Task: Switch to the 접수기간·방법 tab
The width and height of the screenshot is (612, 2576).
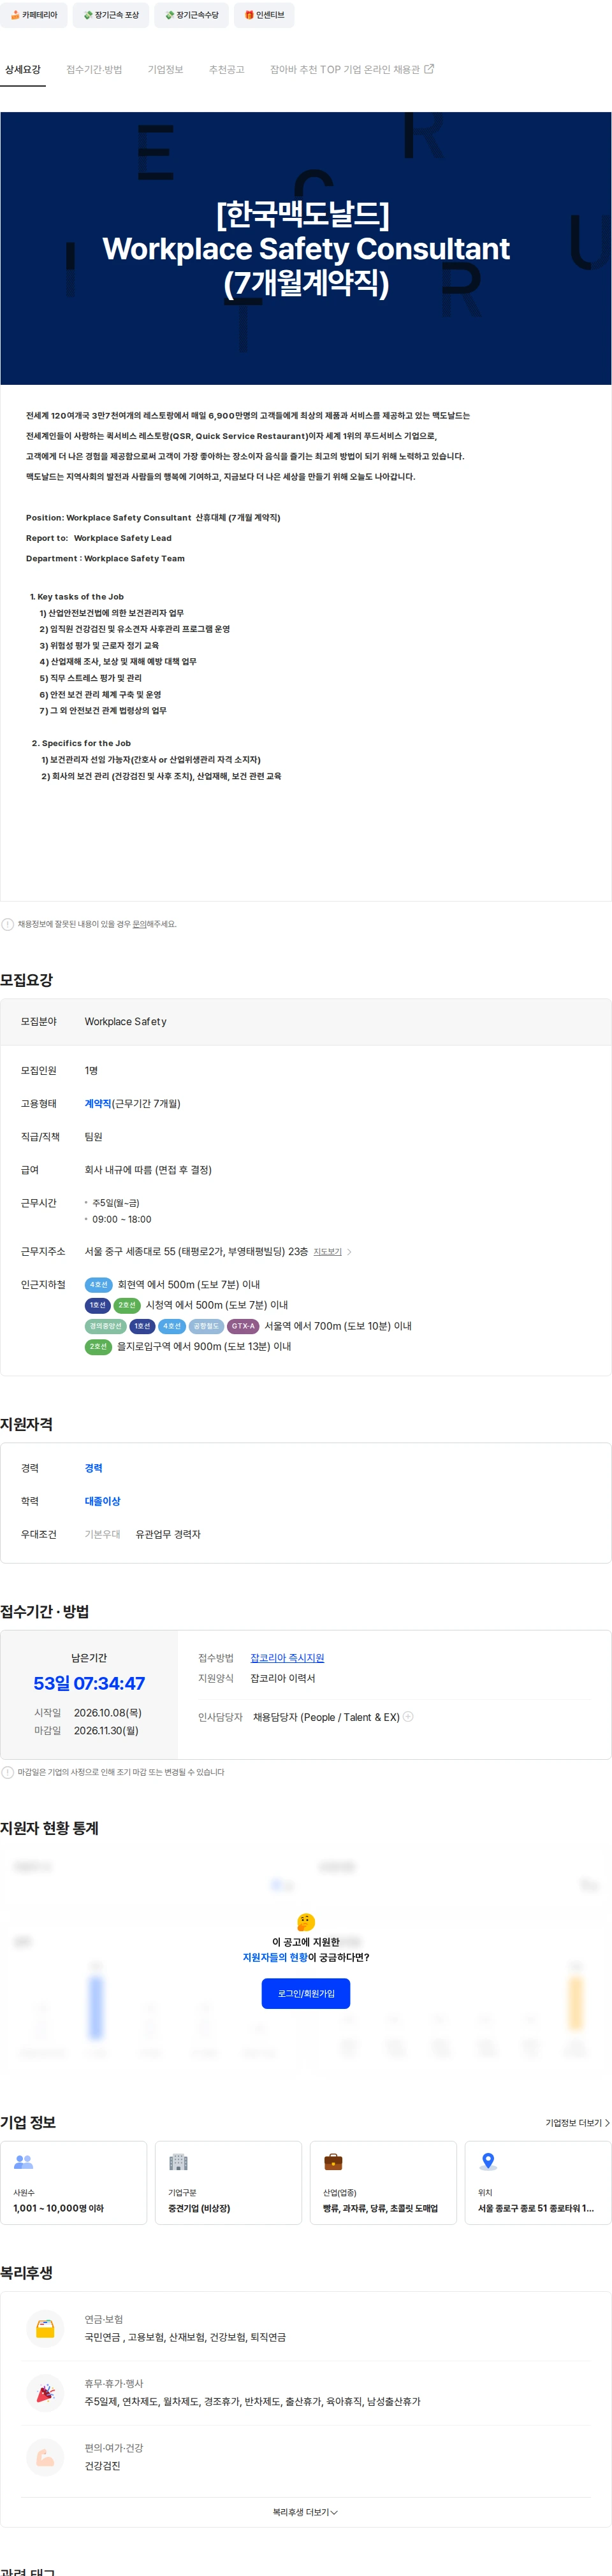Action: coord(94,70)
